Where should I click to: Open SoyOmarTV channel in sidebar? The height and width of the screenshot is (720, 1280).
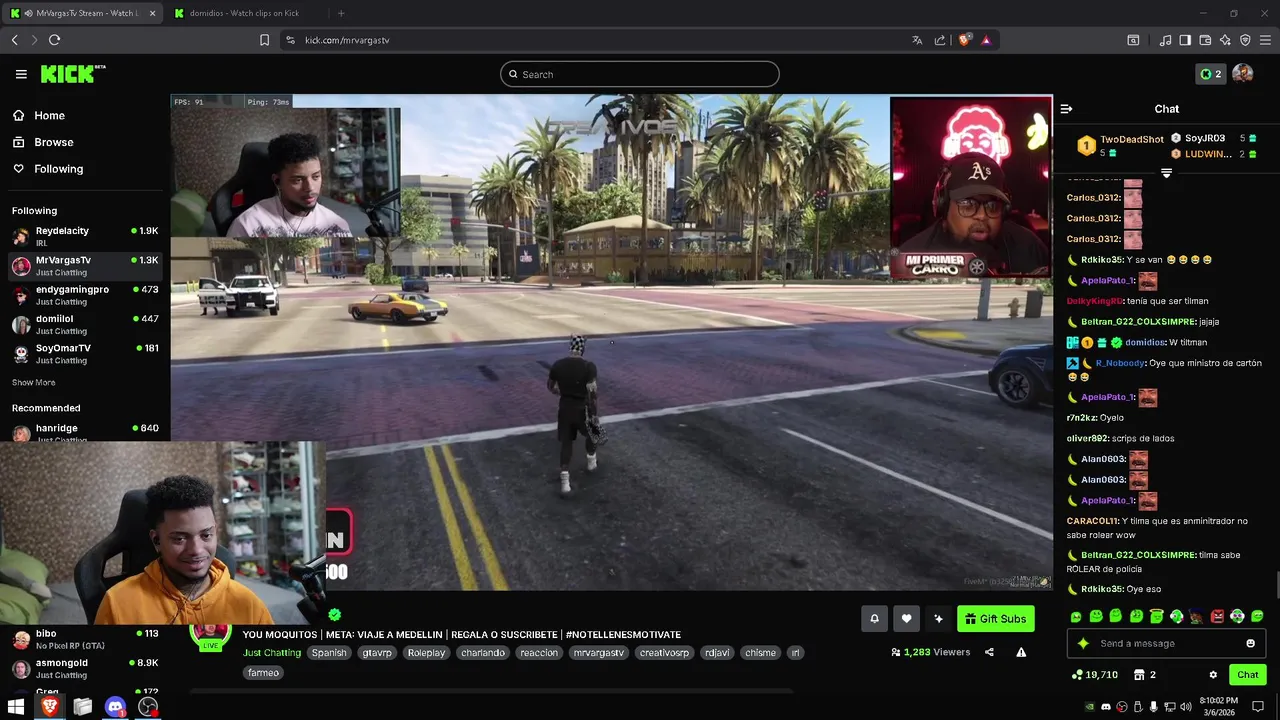[x=85, y=353]
